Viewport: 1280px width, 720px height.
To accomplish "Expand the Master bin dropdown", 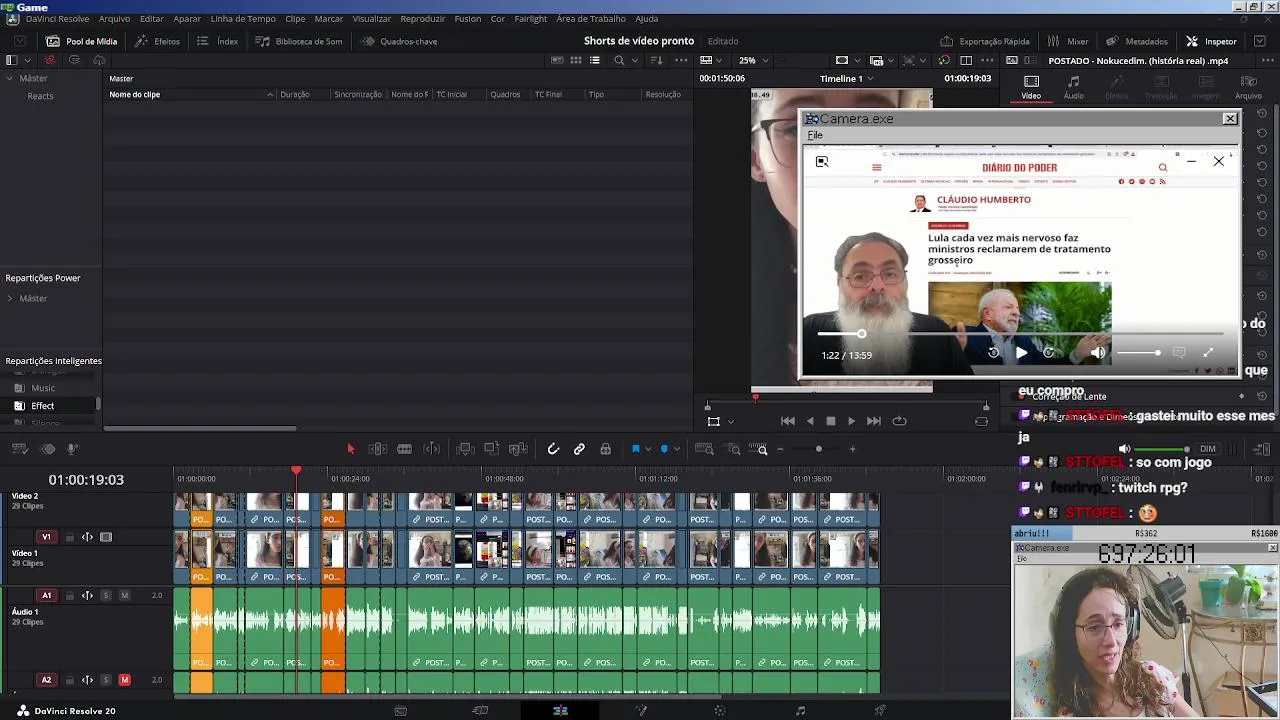I will 9,78.
